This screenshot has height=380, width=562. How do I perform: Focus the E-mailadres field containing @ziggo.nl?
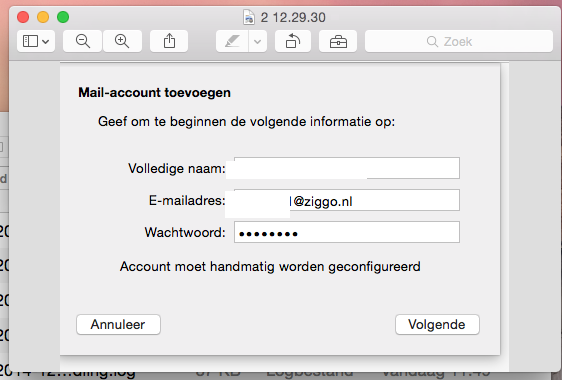pos(347,200)
